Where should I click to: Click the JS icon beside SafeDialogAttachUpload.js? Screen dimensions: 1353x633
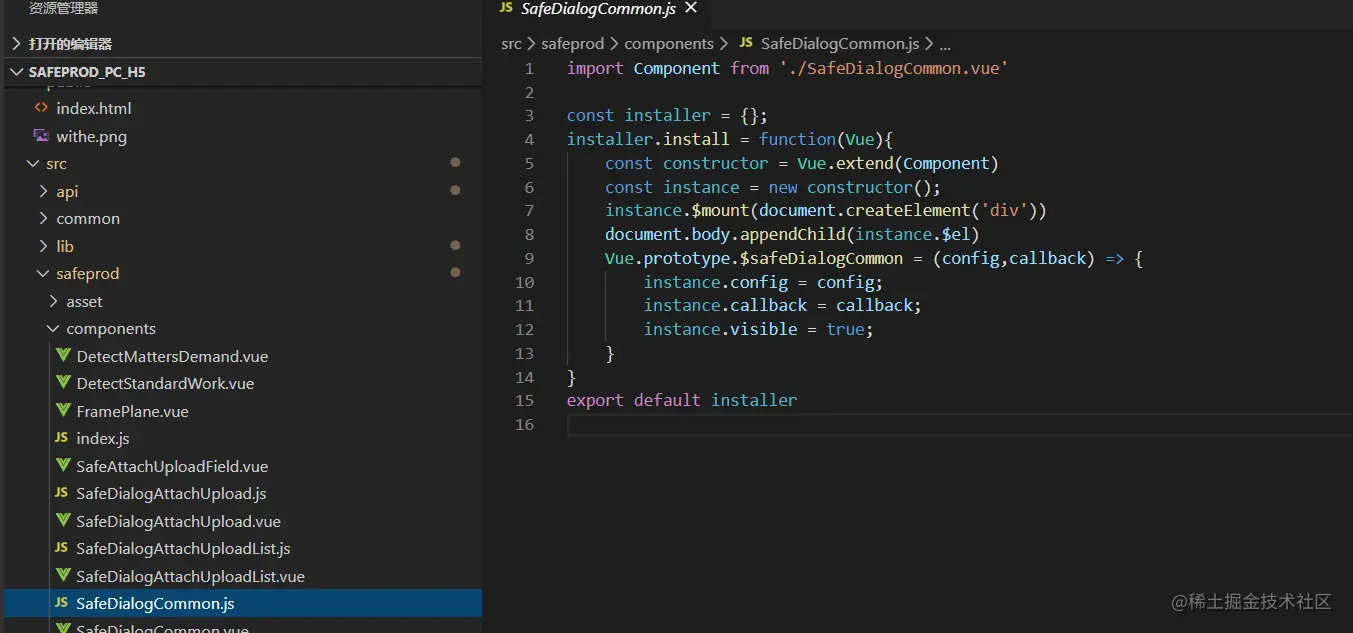tap(62, 493)
